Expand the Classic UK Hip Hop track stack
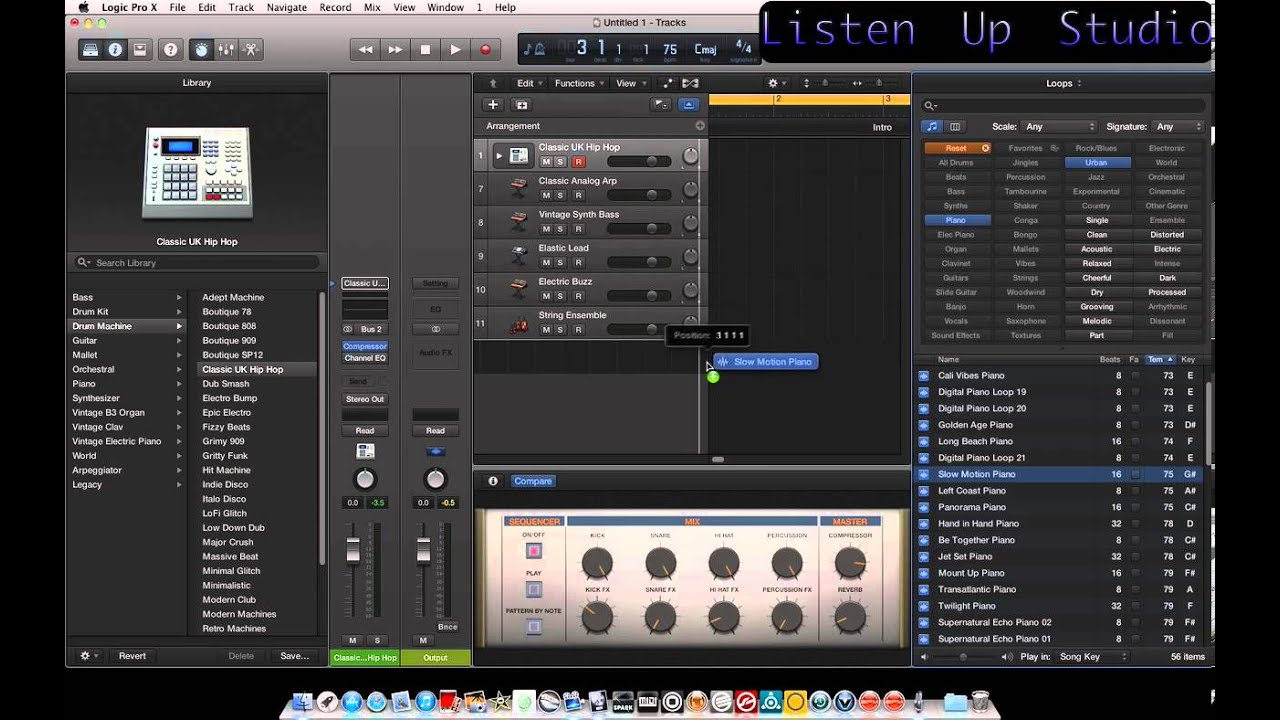The width and height of the screenshot is (1280, 720). click(499, 155)
